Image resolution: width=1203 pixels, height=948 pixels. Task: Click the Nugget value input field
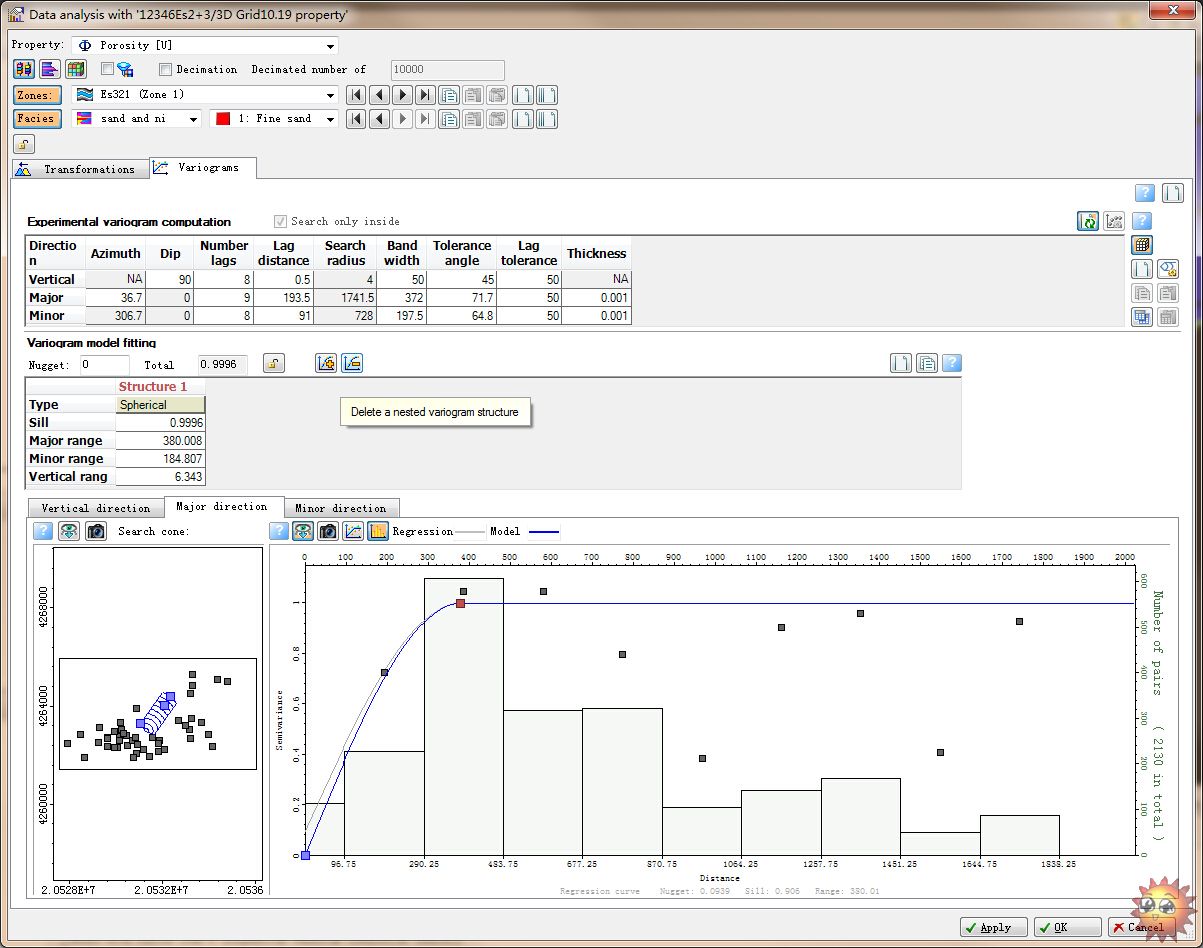pos(104,365)
